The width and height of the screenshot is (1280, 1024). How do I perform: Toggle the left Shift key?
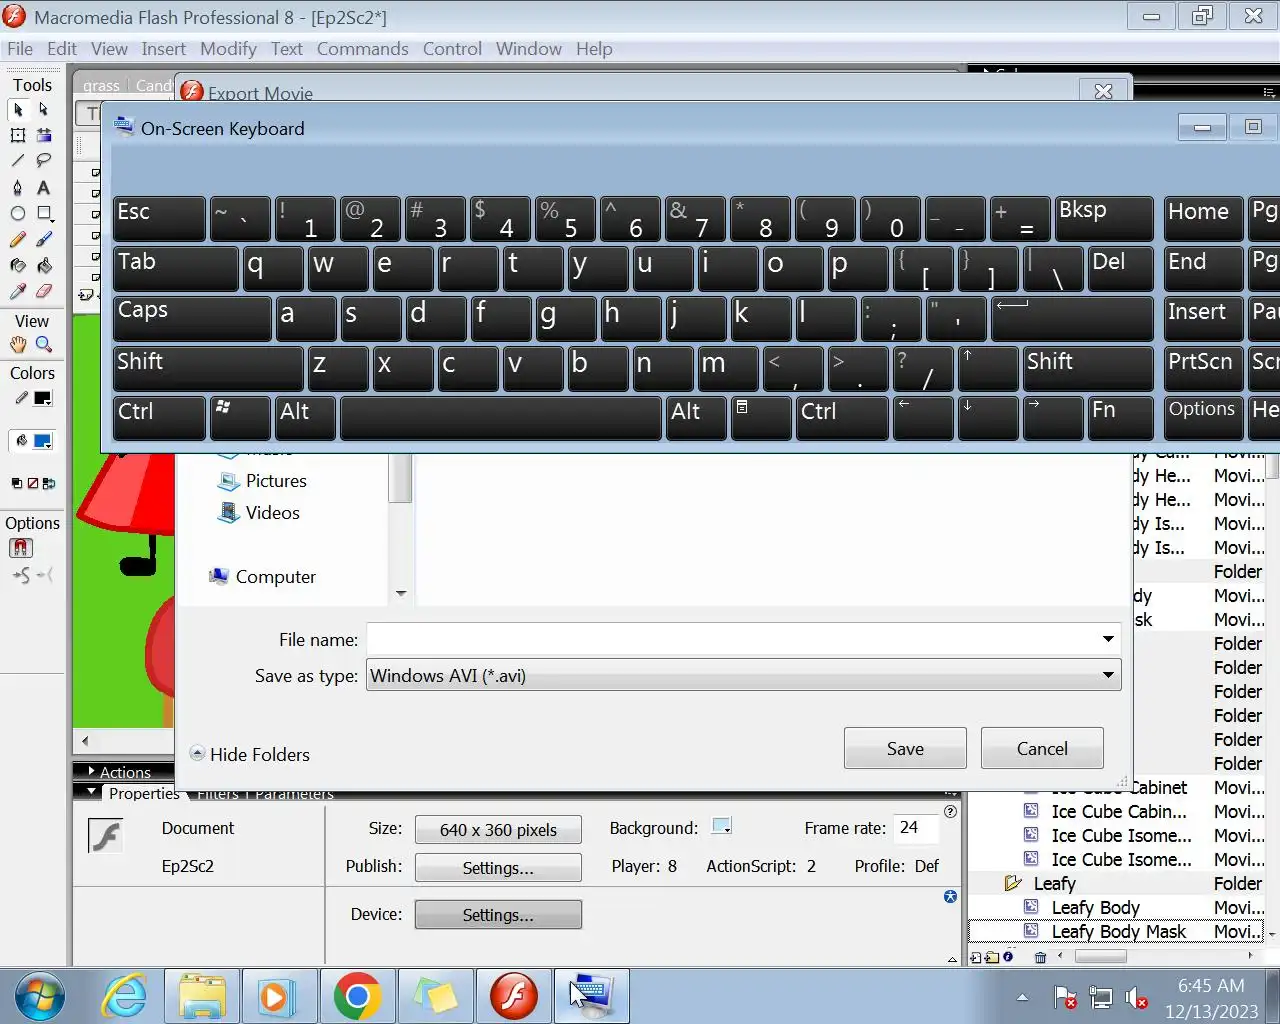click(208, 368)
